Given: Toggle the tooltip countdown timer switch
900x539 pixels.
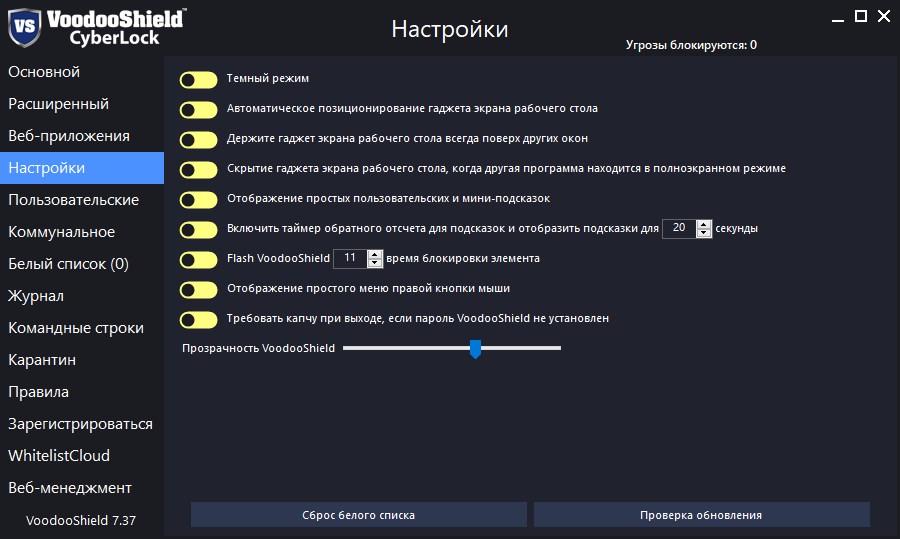Looking at the screenshot, I should pyautogui.click(x=199, y=229).
